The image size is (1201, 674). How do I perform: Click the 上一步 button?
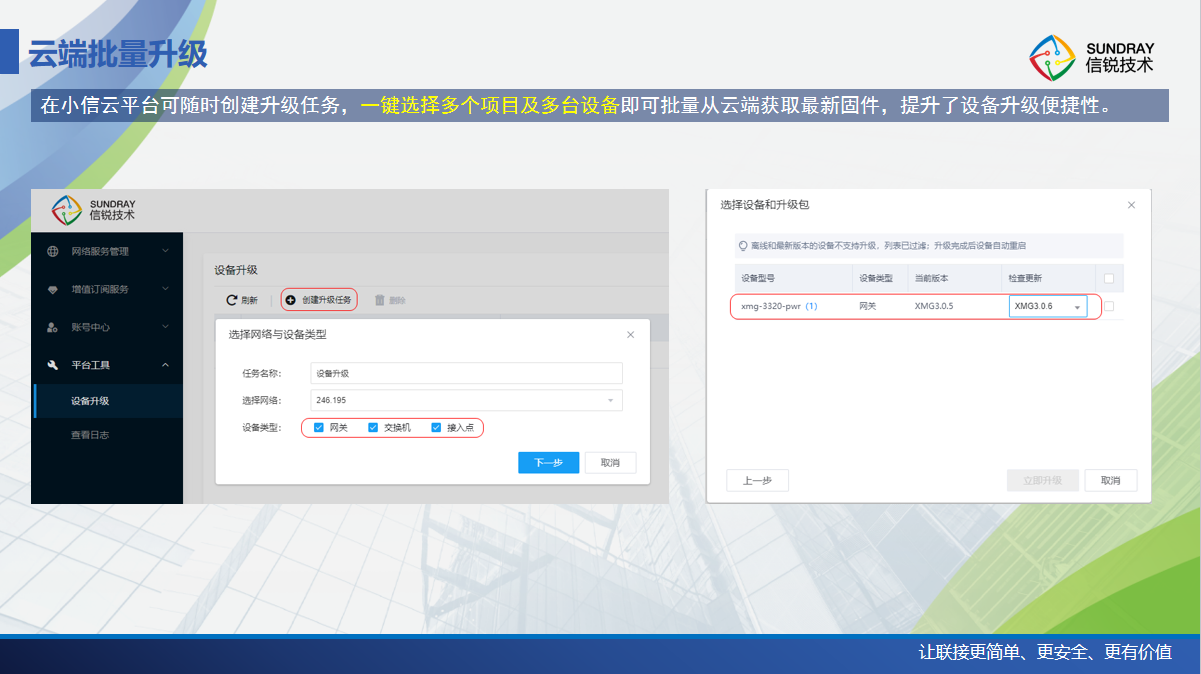pos(757,480)
